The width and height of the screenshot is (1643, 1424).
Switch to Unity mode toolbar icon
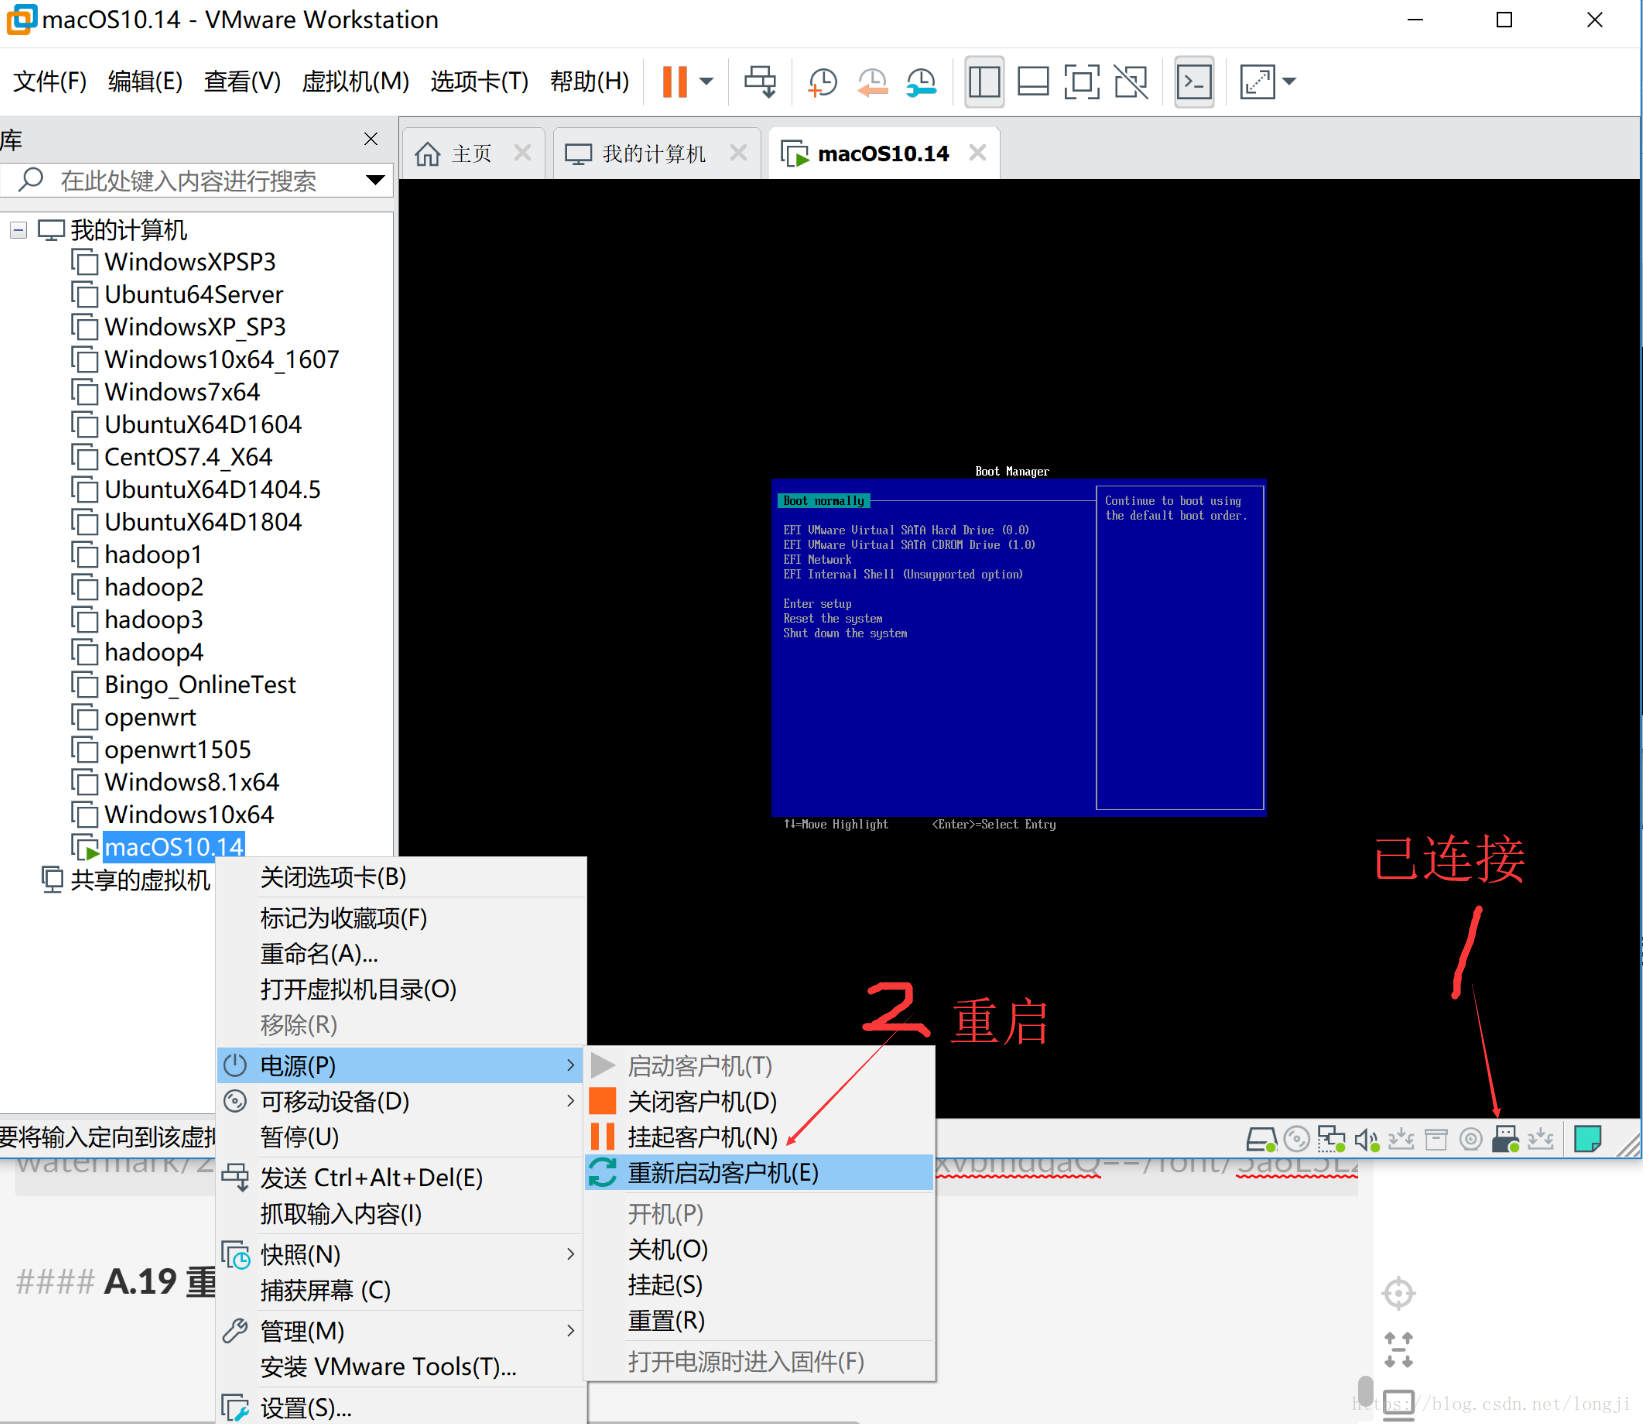(1131, 82)
